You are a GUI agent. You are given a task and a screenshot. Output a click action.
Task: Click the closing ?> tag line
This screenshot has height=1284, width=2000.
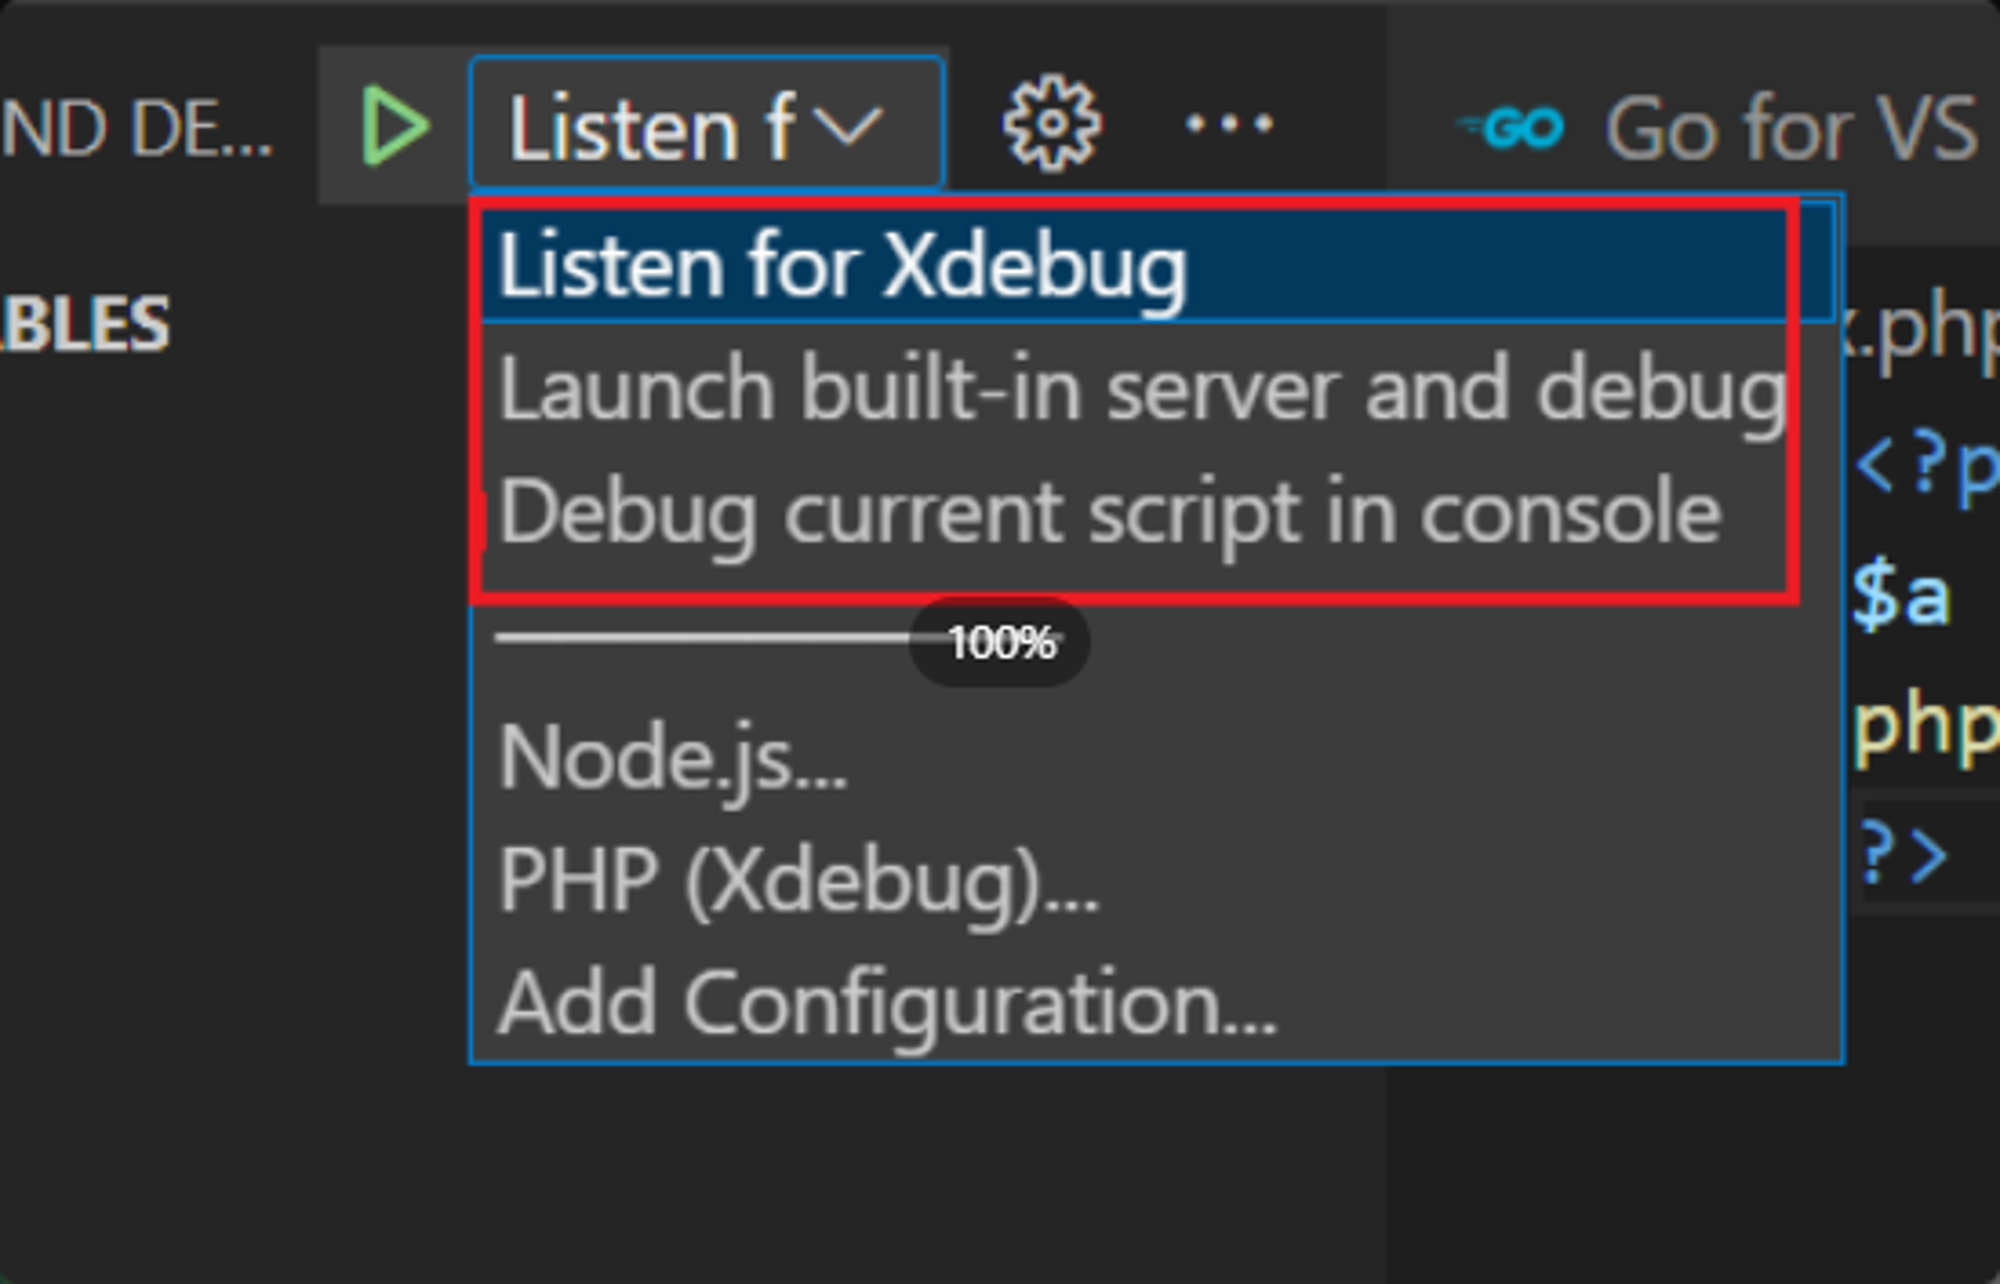pos(1905,855)
